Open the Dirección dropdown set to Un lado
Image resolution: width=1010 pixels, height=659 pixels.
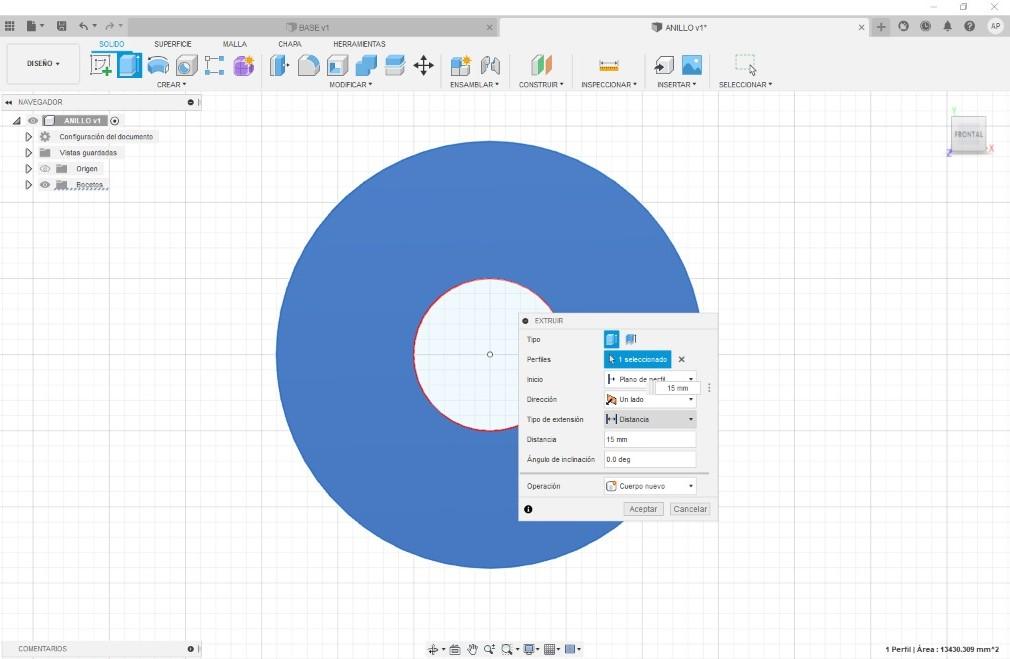point(650,399)
